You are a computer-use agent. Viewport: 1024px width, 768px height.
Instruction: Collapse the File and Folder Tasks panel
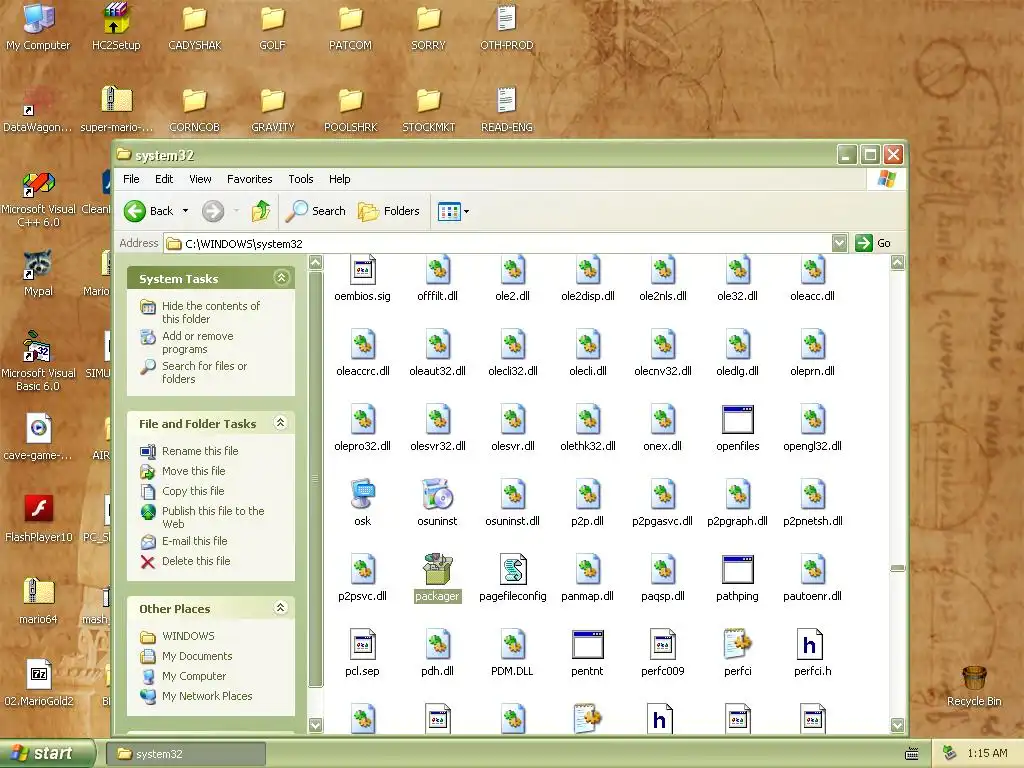point(281,423)
